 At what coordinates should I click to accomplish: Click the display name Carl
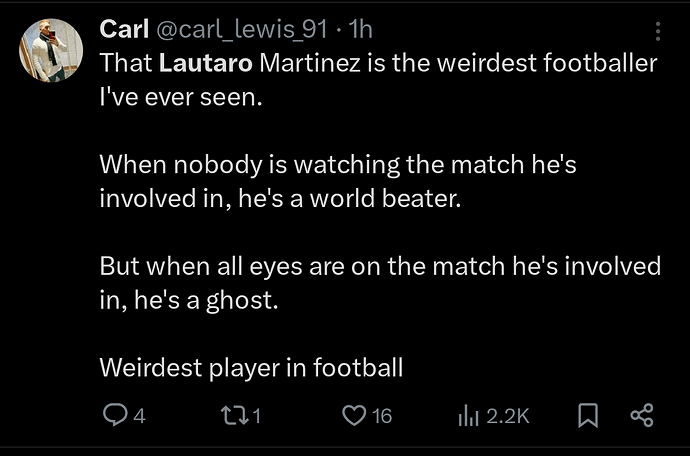(x=124, y=29)
